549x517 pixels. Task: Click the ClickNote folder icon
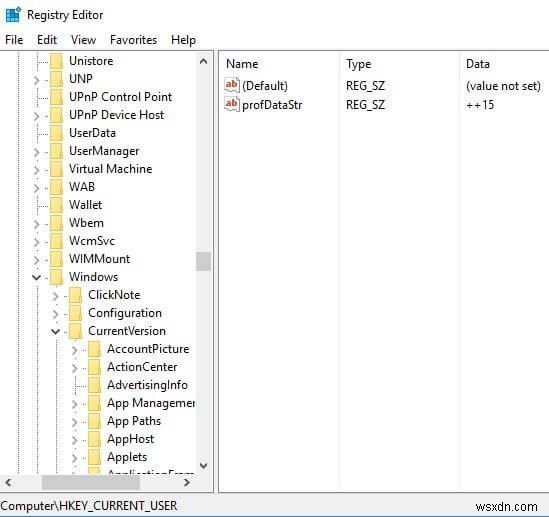[x=75, y=295]
